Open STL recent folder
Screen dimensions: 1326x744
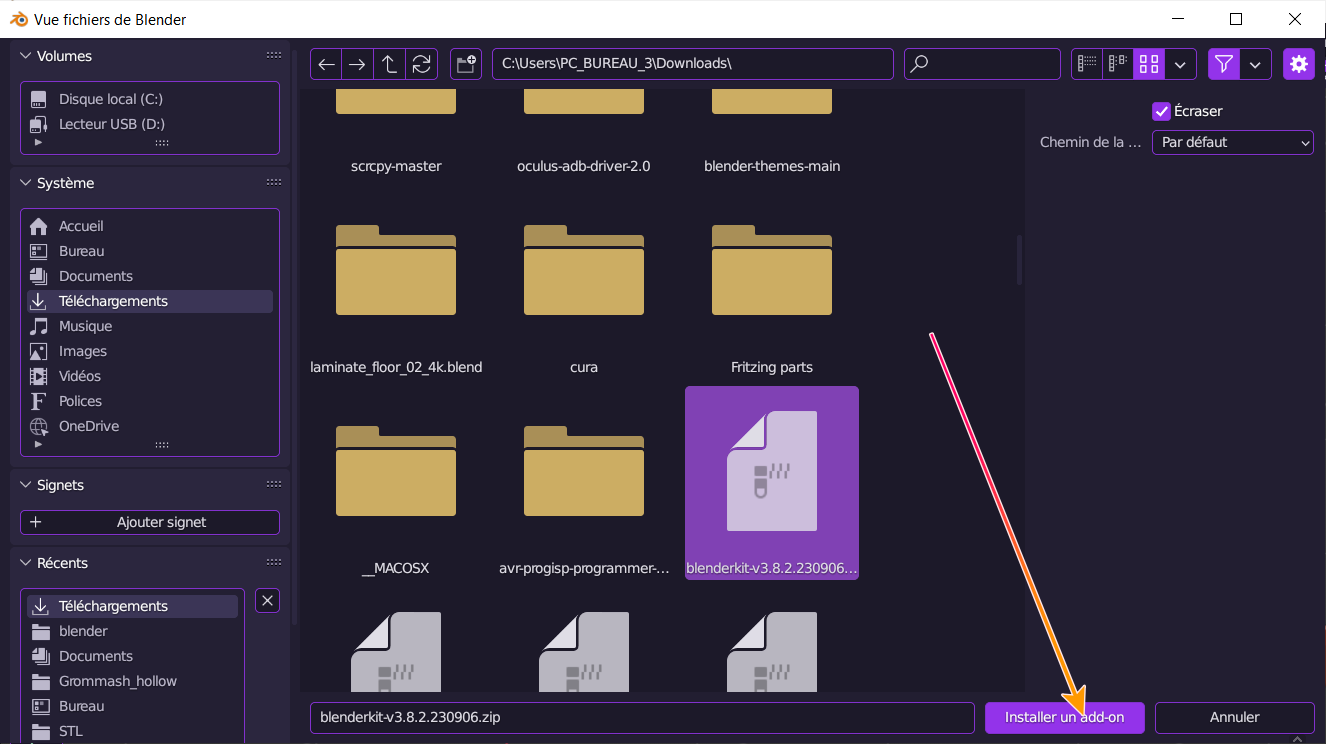132,731
